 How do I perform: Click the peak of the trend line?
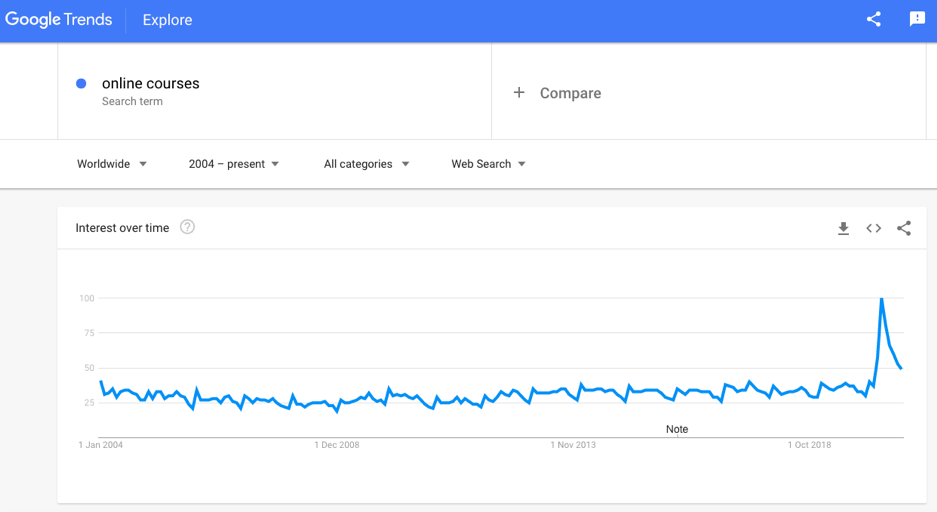click(881, 299)
